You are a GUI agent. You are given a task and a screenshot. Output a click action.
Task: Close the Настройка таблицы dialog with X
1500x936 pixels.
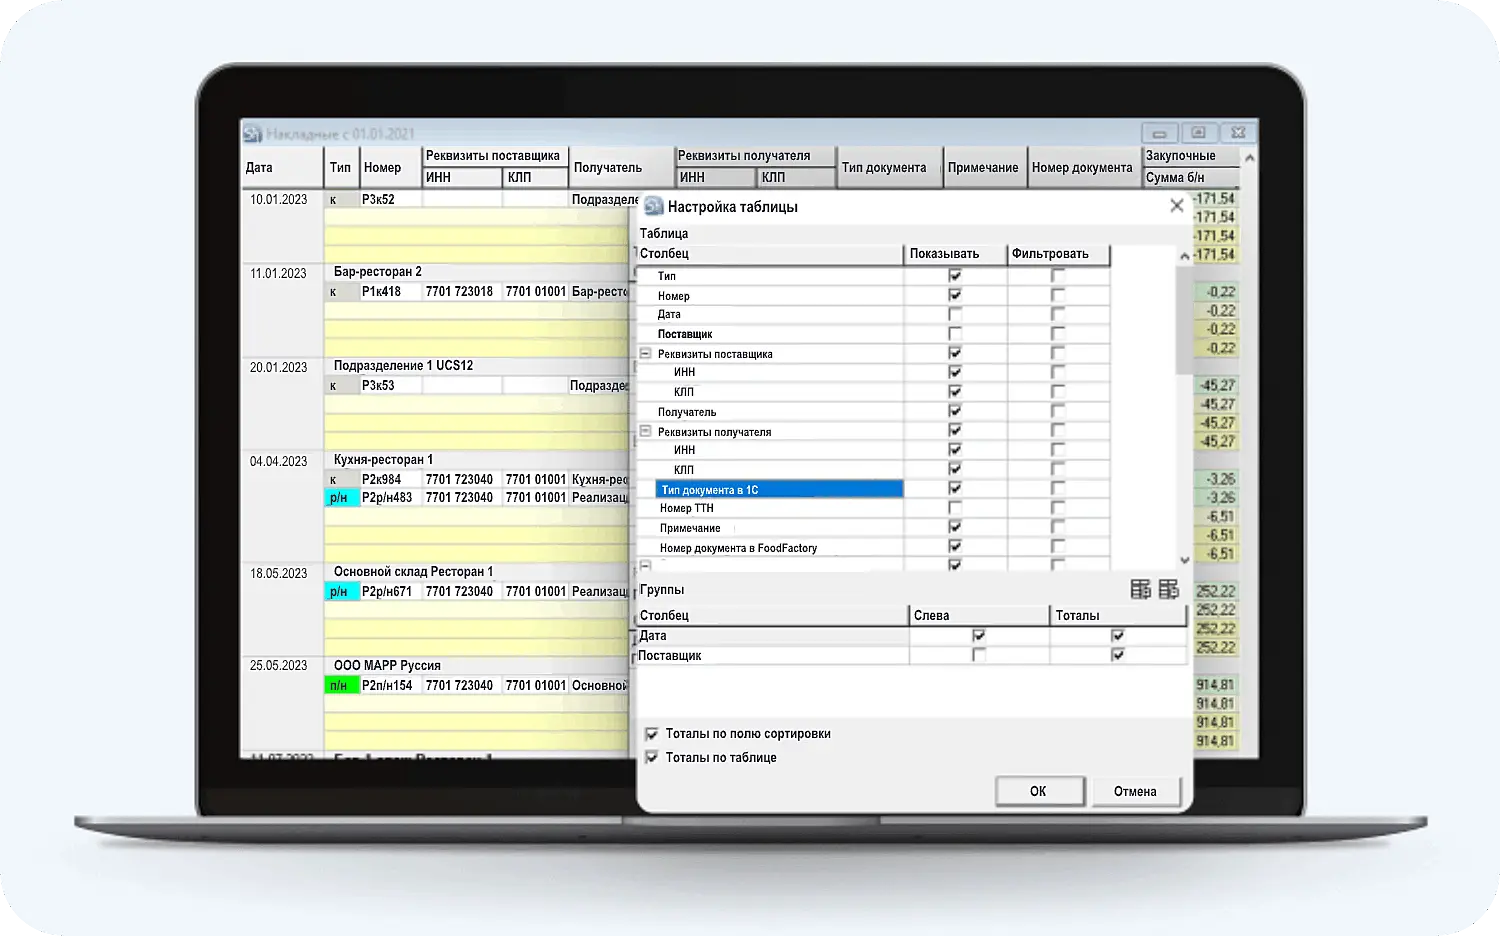pyautogui.click(x=1177, y=205)
